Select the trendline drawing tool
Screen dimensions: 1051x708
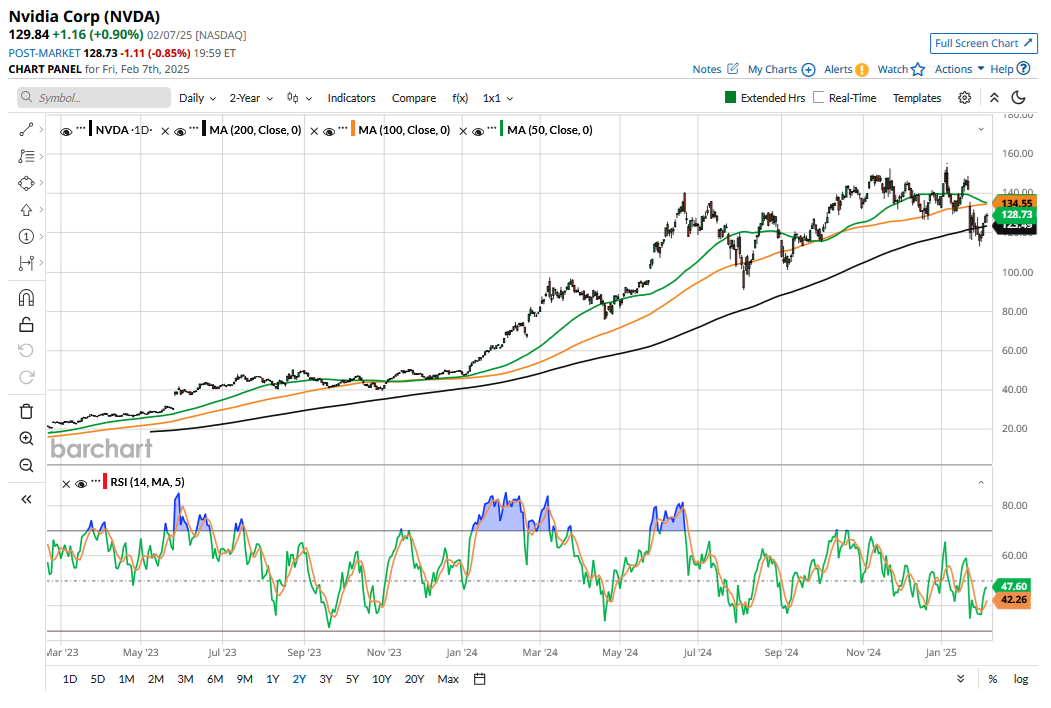pyautogui.click(x=26, y=128)
